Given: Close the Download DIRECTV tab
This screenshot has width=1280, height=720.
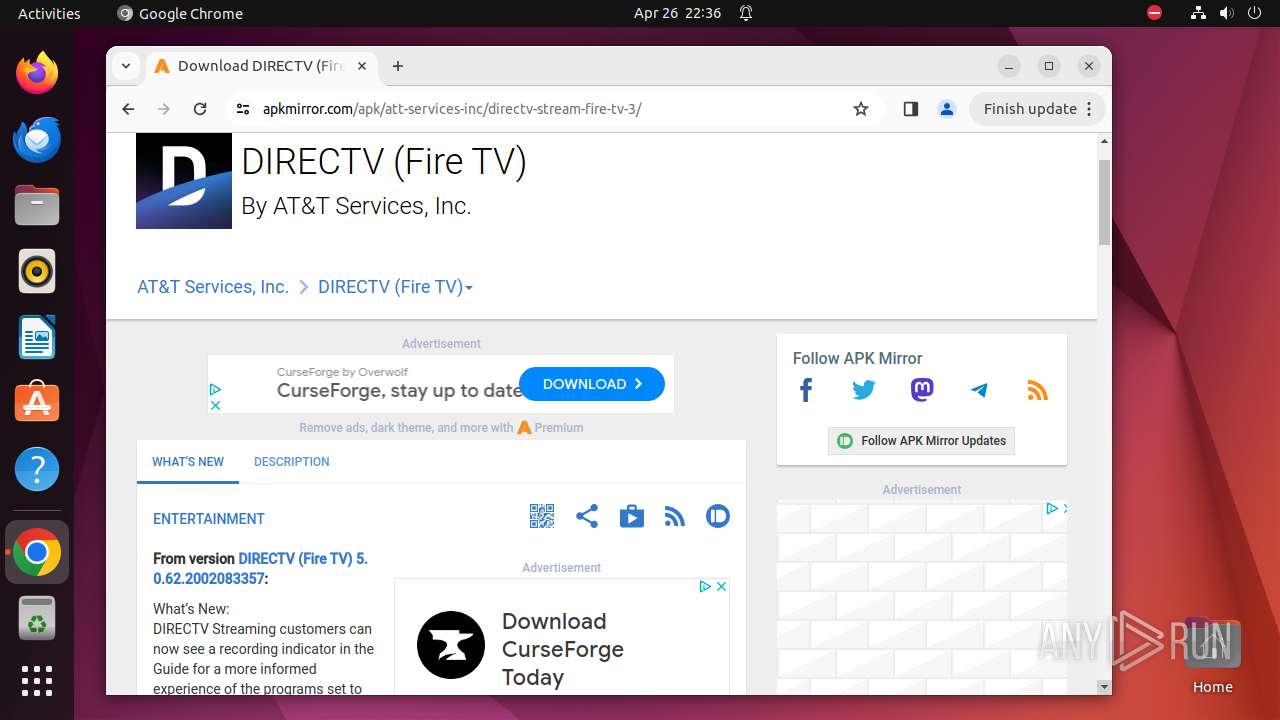Looking at the screenshot, I should (362, 66).
